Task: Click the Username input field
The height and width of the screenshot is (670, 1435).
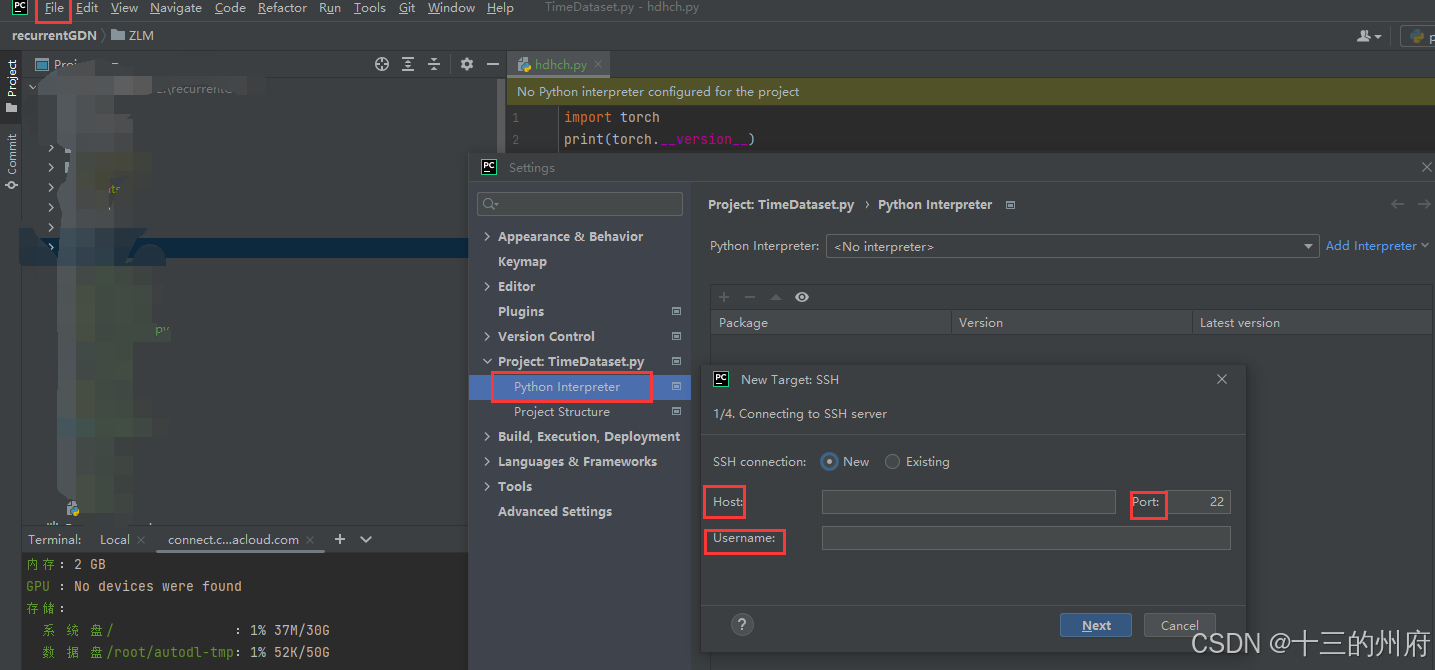Action: click(x=1026, y=539)
